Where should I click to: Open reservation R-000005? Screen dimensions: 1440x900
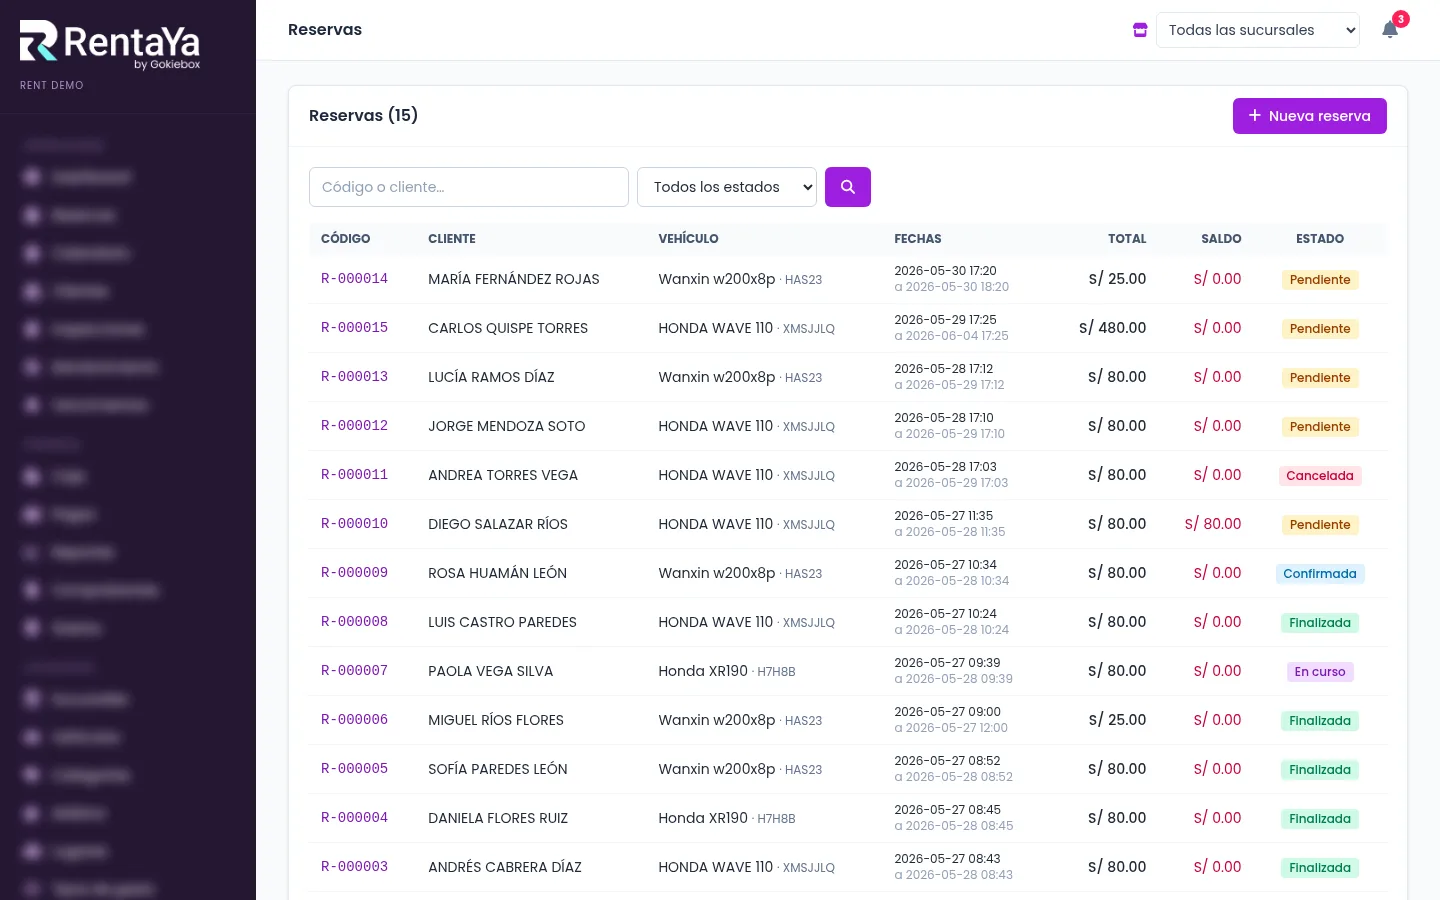(354, 769)
